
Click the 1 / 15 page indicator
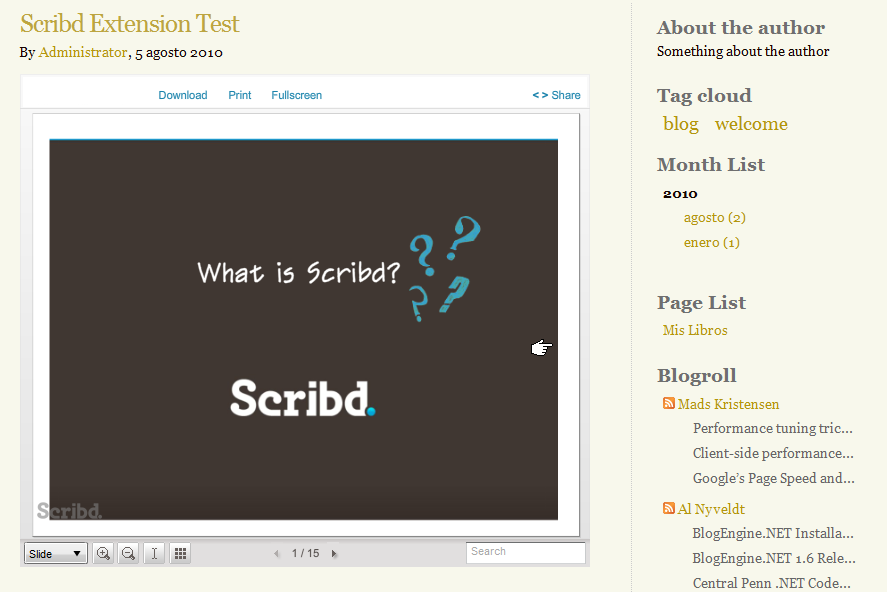(305, 553)
